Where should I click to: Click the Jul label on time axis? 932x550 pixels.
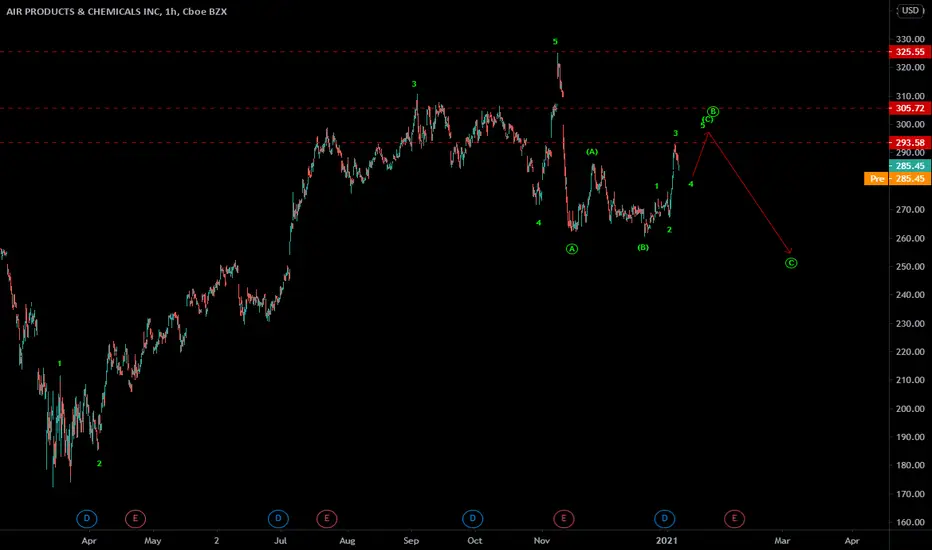click(280, 540)
